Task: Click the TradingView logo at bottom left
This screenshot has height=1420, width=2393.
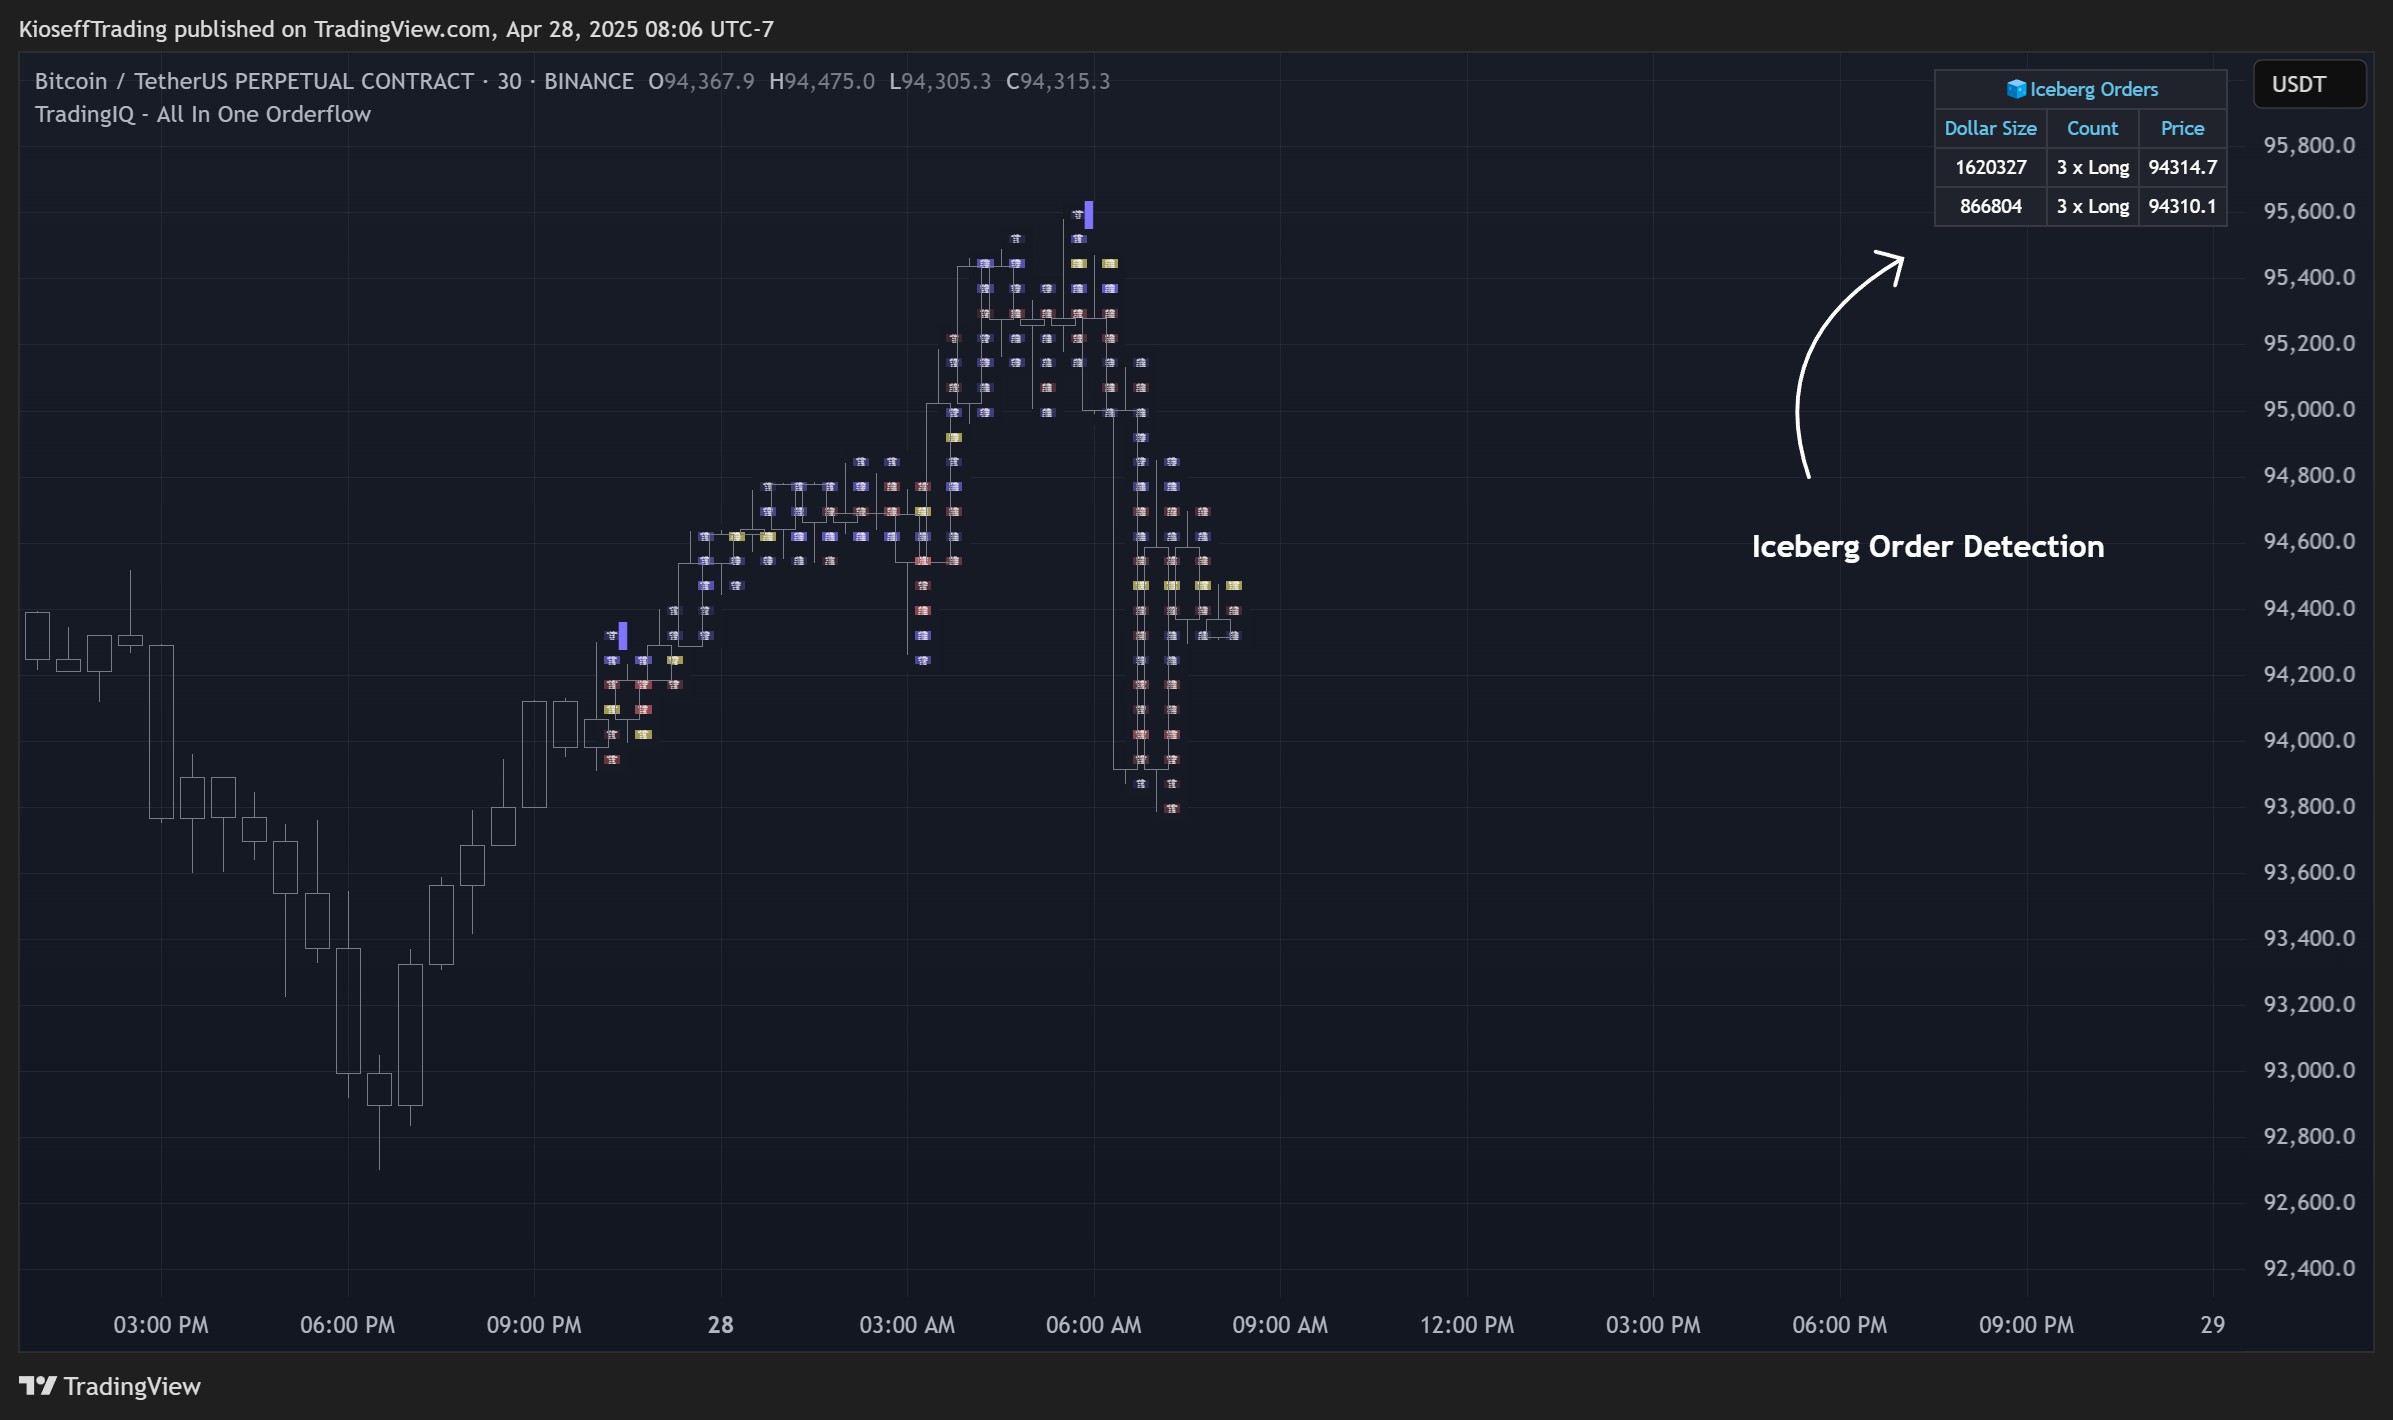Action: click(110, 1386)
